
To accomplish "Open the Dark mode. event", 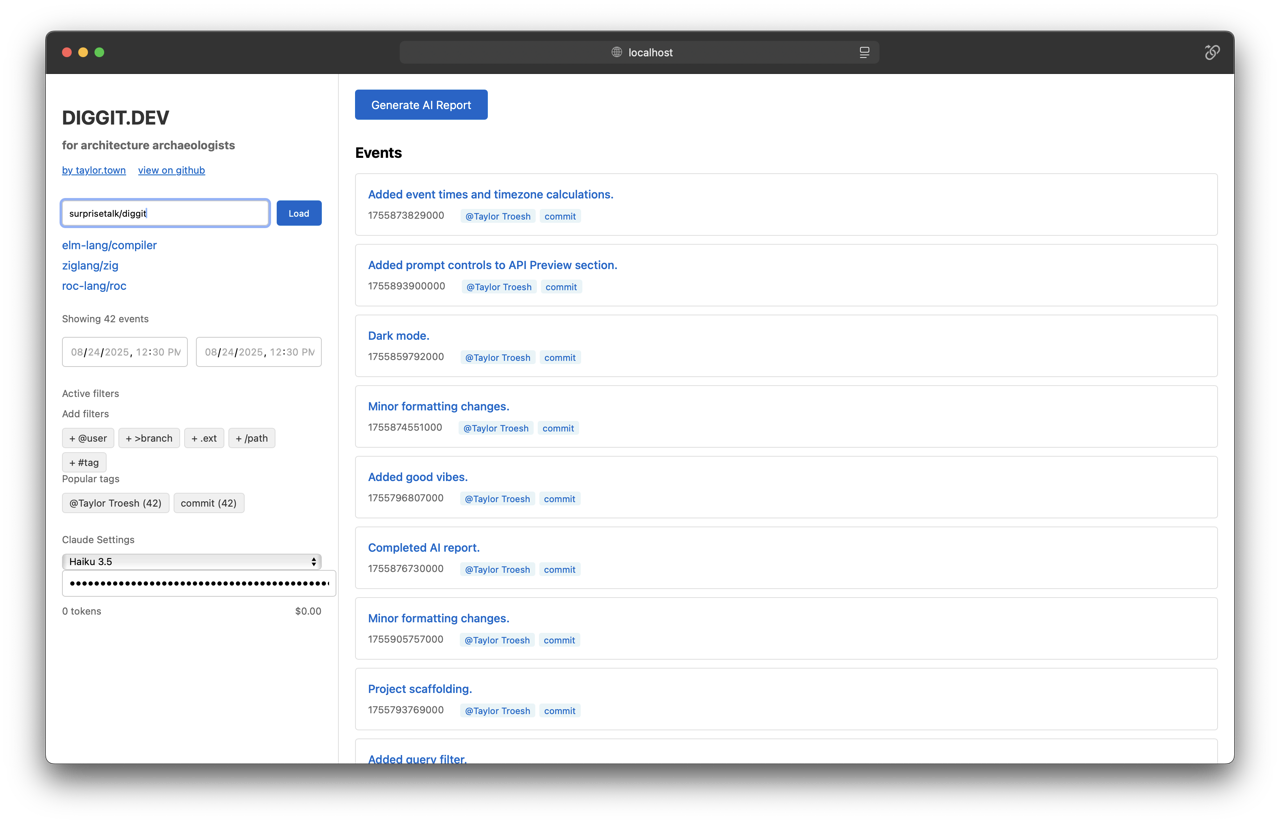I will [x=398, y=336].
